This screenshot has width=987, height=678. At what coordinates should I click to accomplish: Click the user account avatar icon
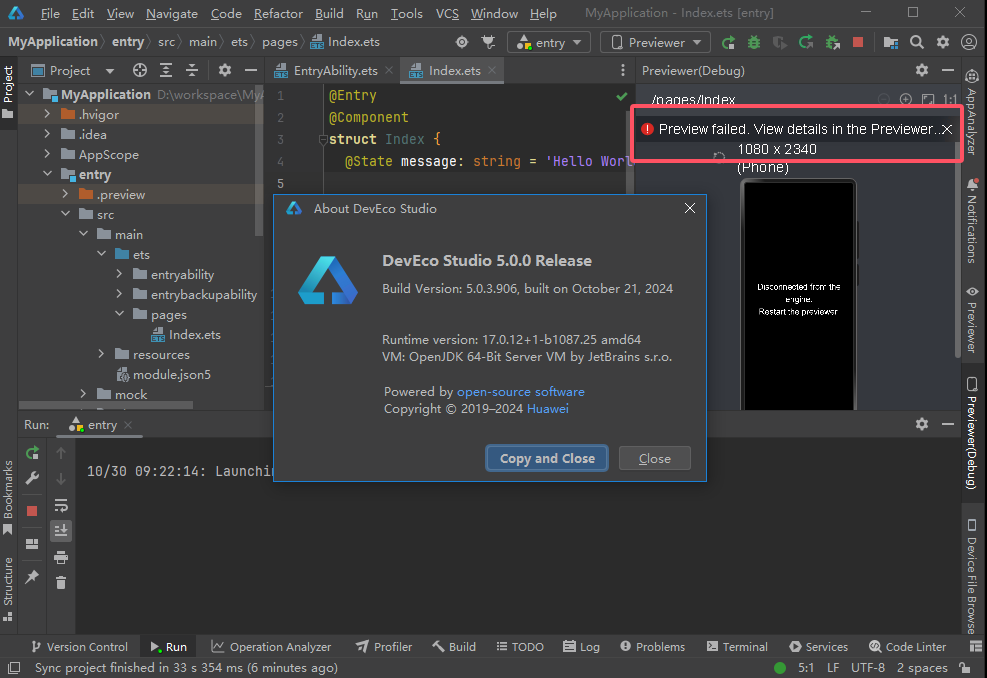(969, 42)
